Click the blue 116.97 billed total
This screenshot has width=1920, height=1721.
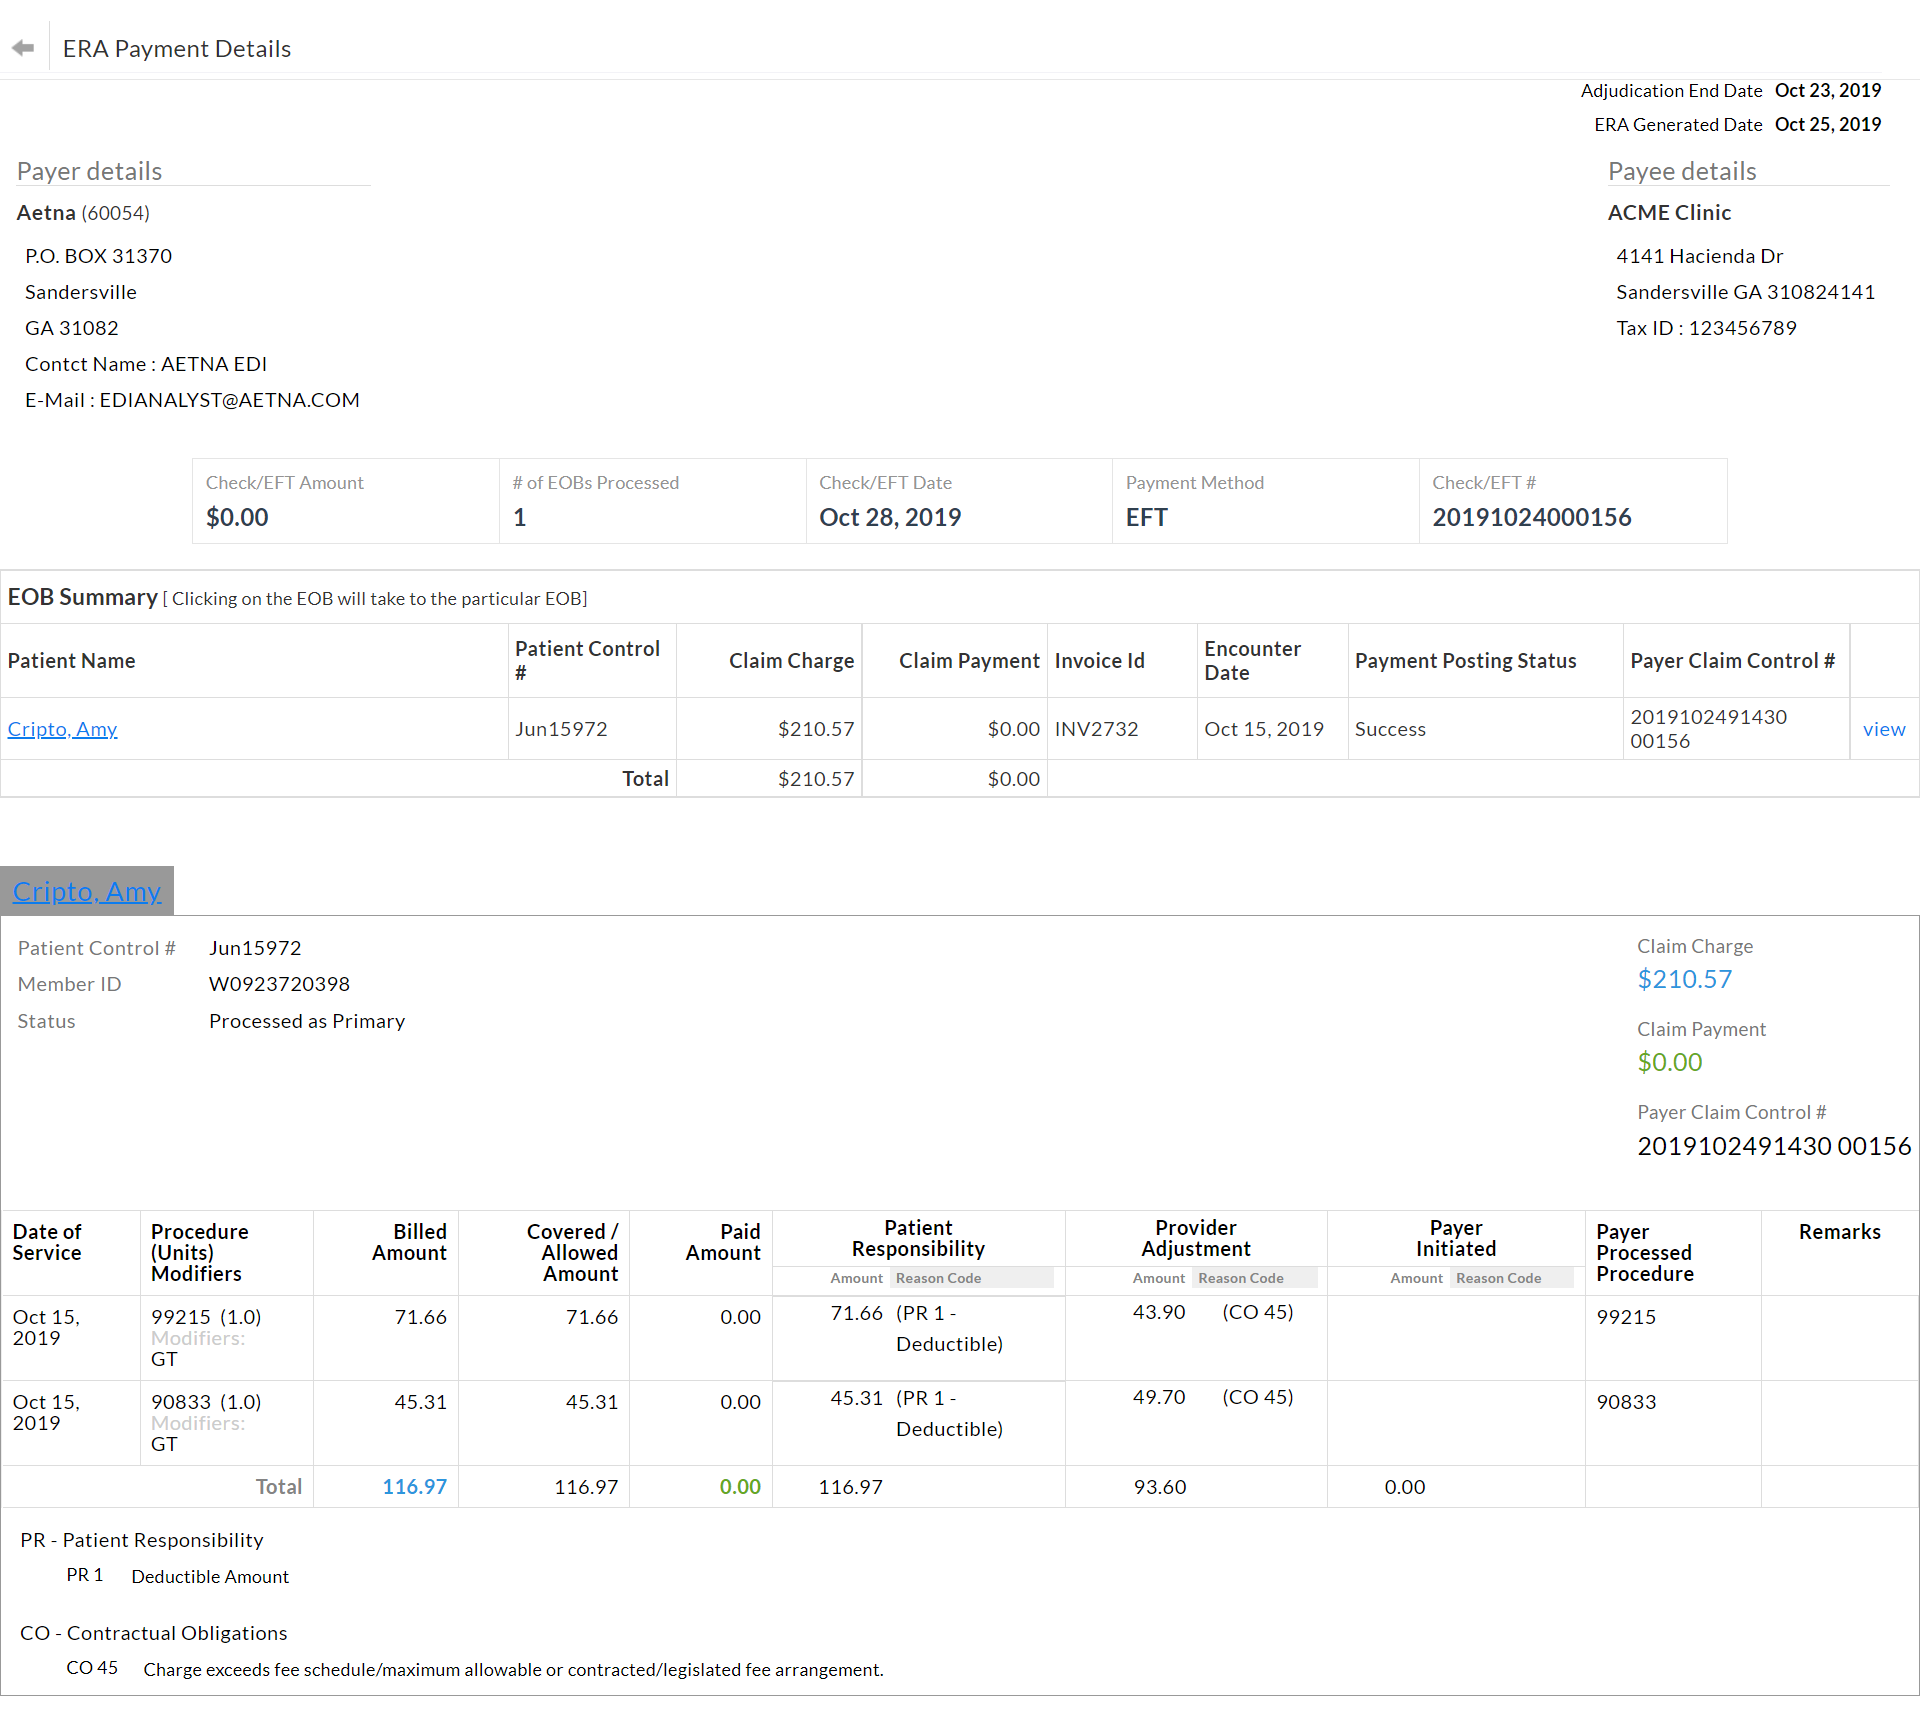414,1487
